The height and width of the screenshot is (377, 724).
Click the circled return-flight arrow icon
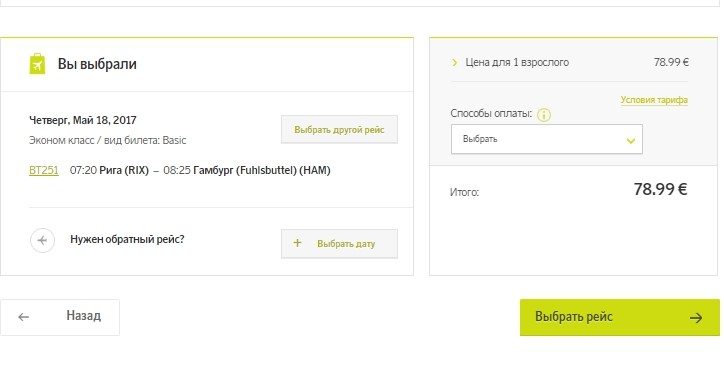coord(42,241)
